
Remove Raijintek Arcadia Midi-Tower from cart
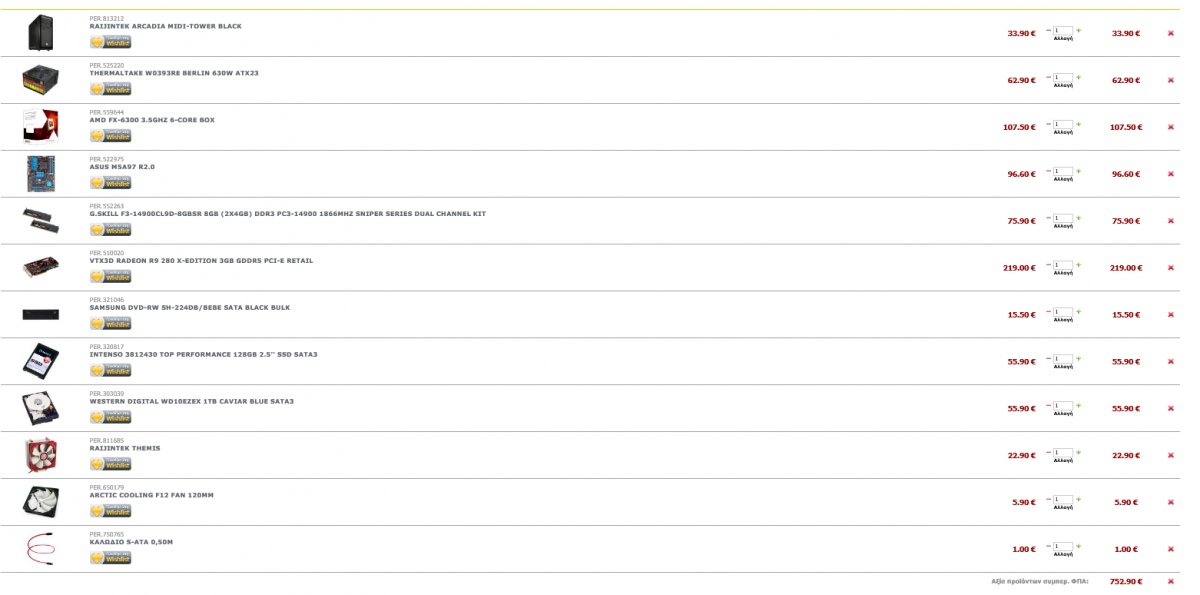(x=1171, y=33)
